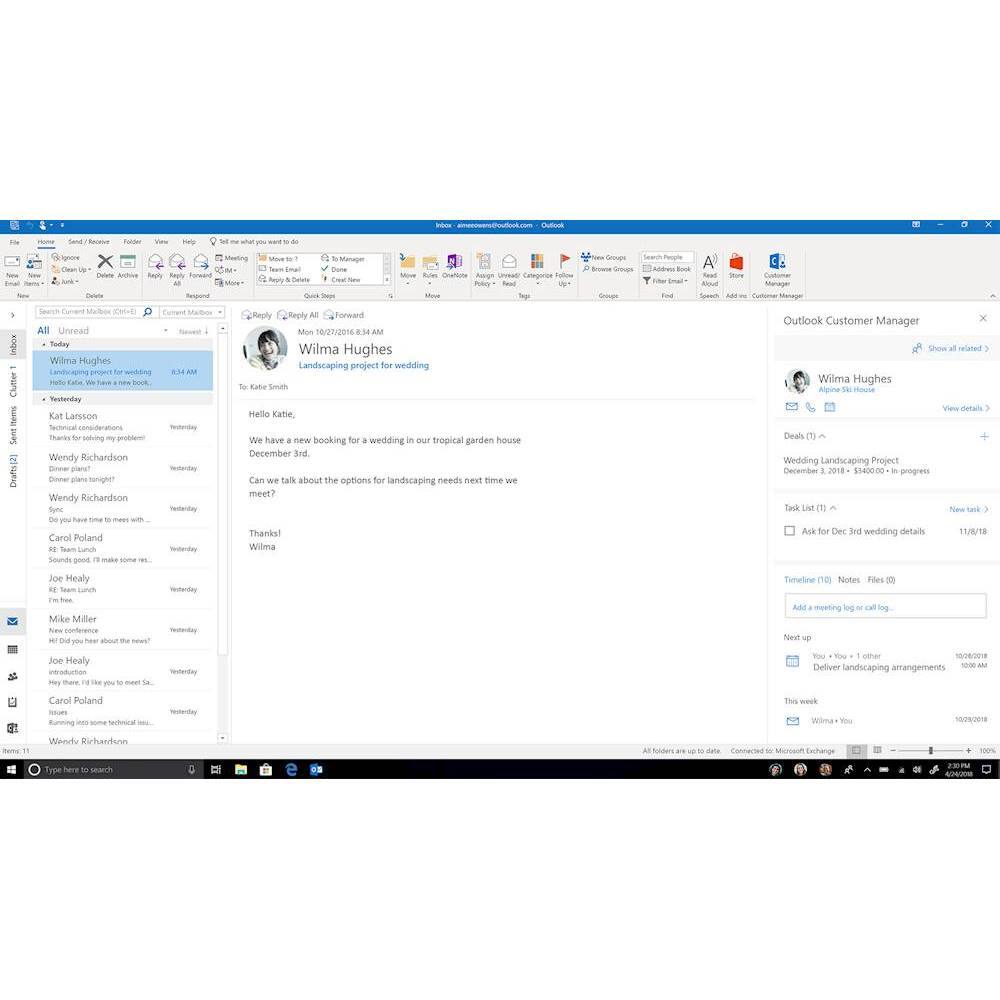Open the Current Mailbox dropdown in search
This screenshot has height=1000, width=1000.
click(x=191, y=311)
